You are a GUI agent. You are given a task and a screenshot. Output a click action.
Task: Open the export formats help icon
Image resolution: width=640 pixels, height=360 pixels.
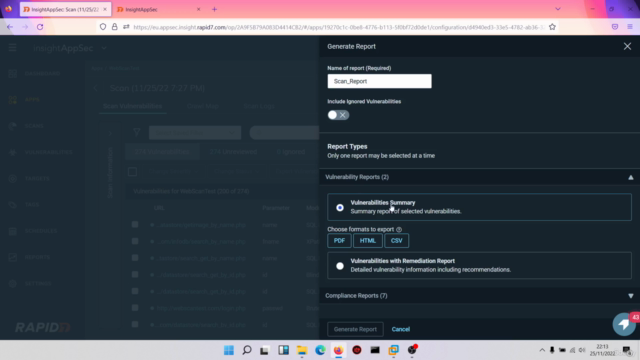tap(399, 229)
